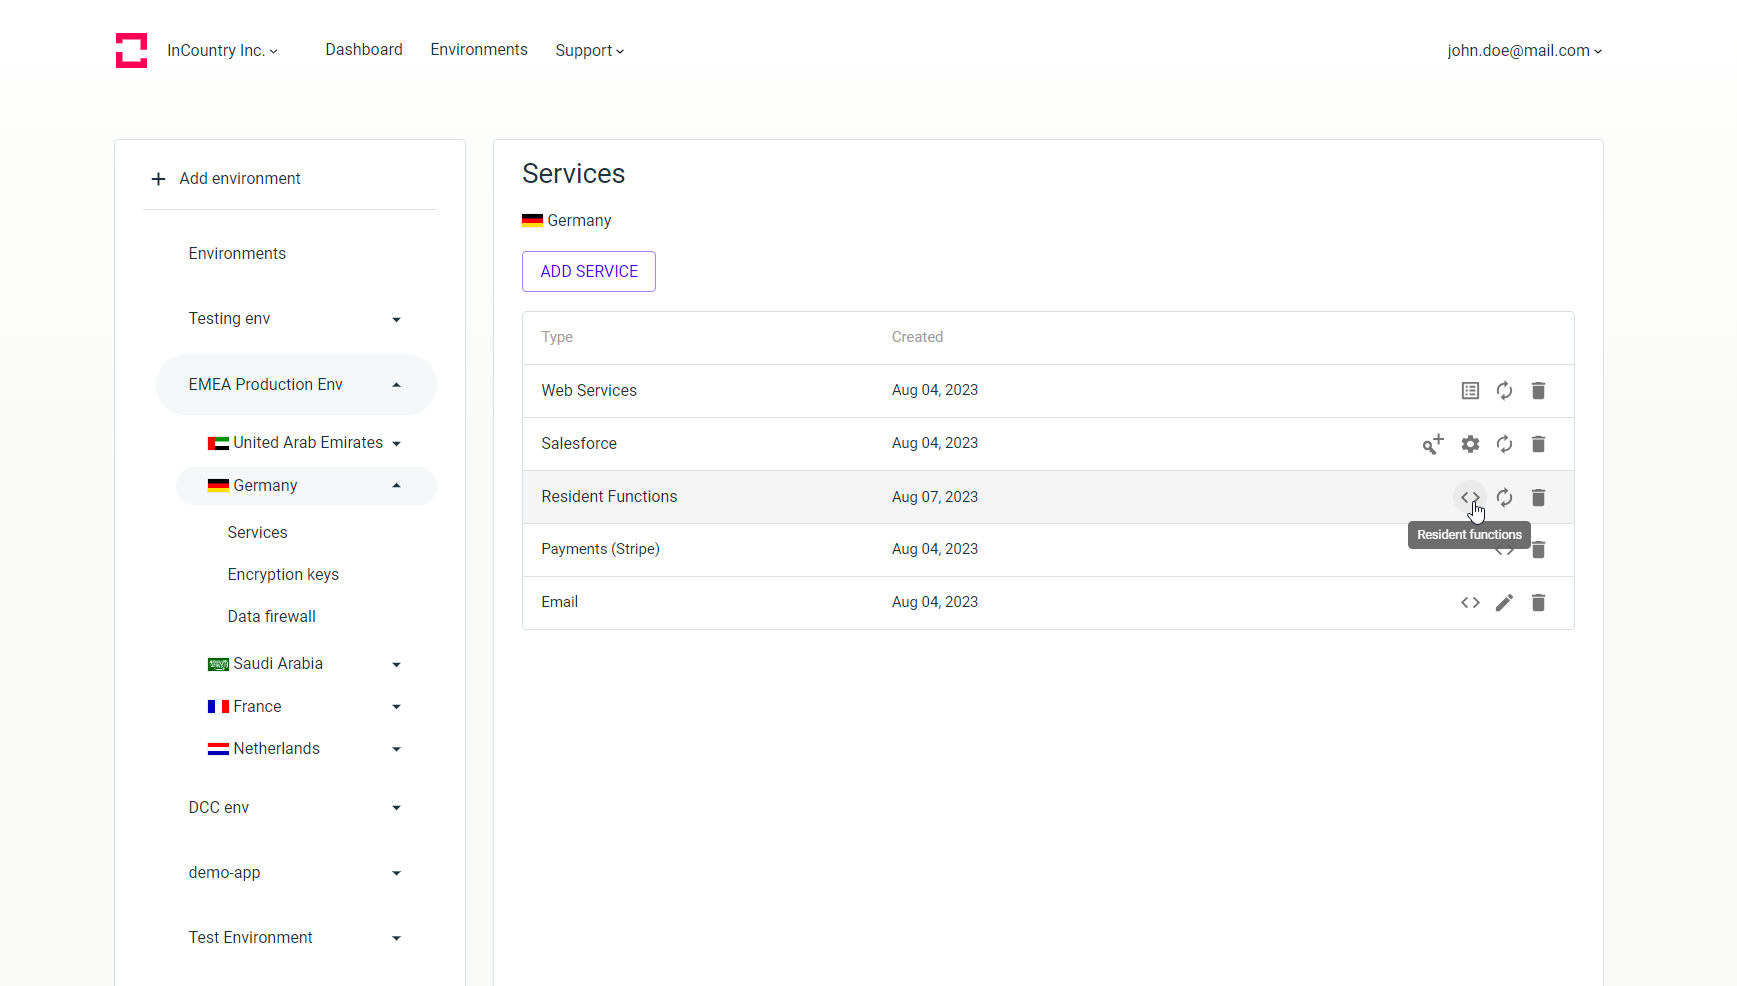Image resolution: width=1737 pixels, height=986 pixels.
Task: Collapse the EMEA Production Env section
Action: click(396, 385)
